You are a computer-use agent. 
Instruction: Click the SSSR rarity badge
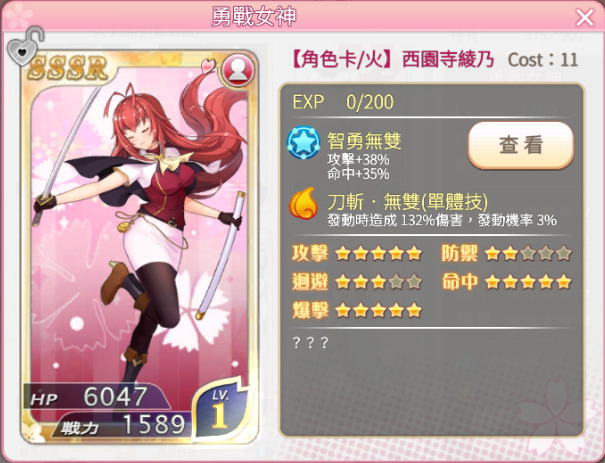tap(68, 69)
